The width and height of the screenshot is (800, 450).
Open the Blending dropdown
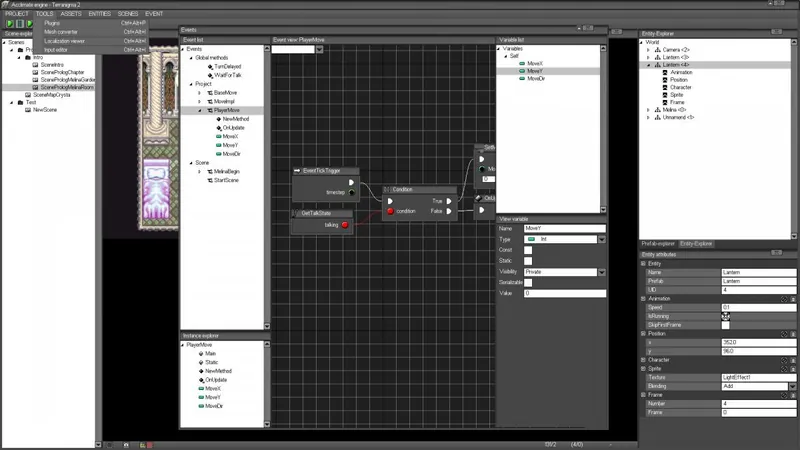pyautogui.click(x=792, y=386)
